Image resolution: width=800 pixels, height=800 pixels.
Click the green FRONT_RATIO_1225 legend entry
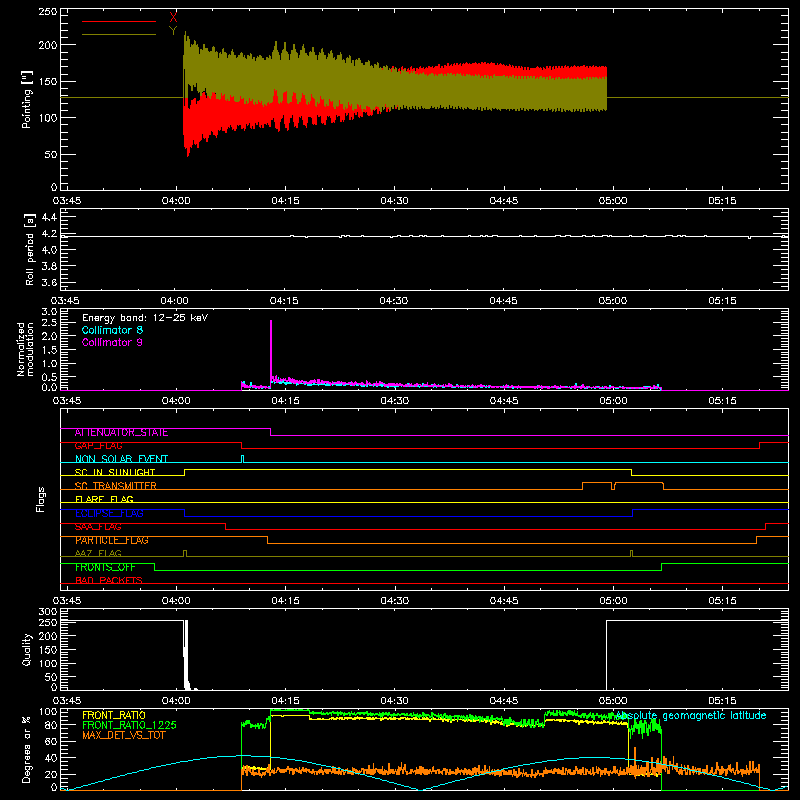click(130, 725)
